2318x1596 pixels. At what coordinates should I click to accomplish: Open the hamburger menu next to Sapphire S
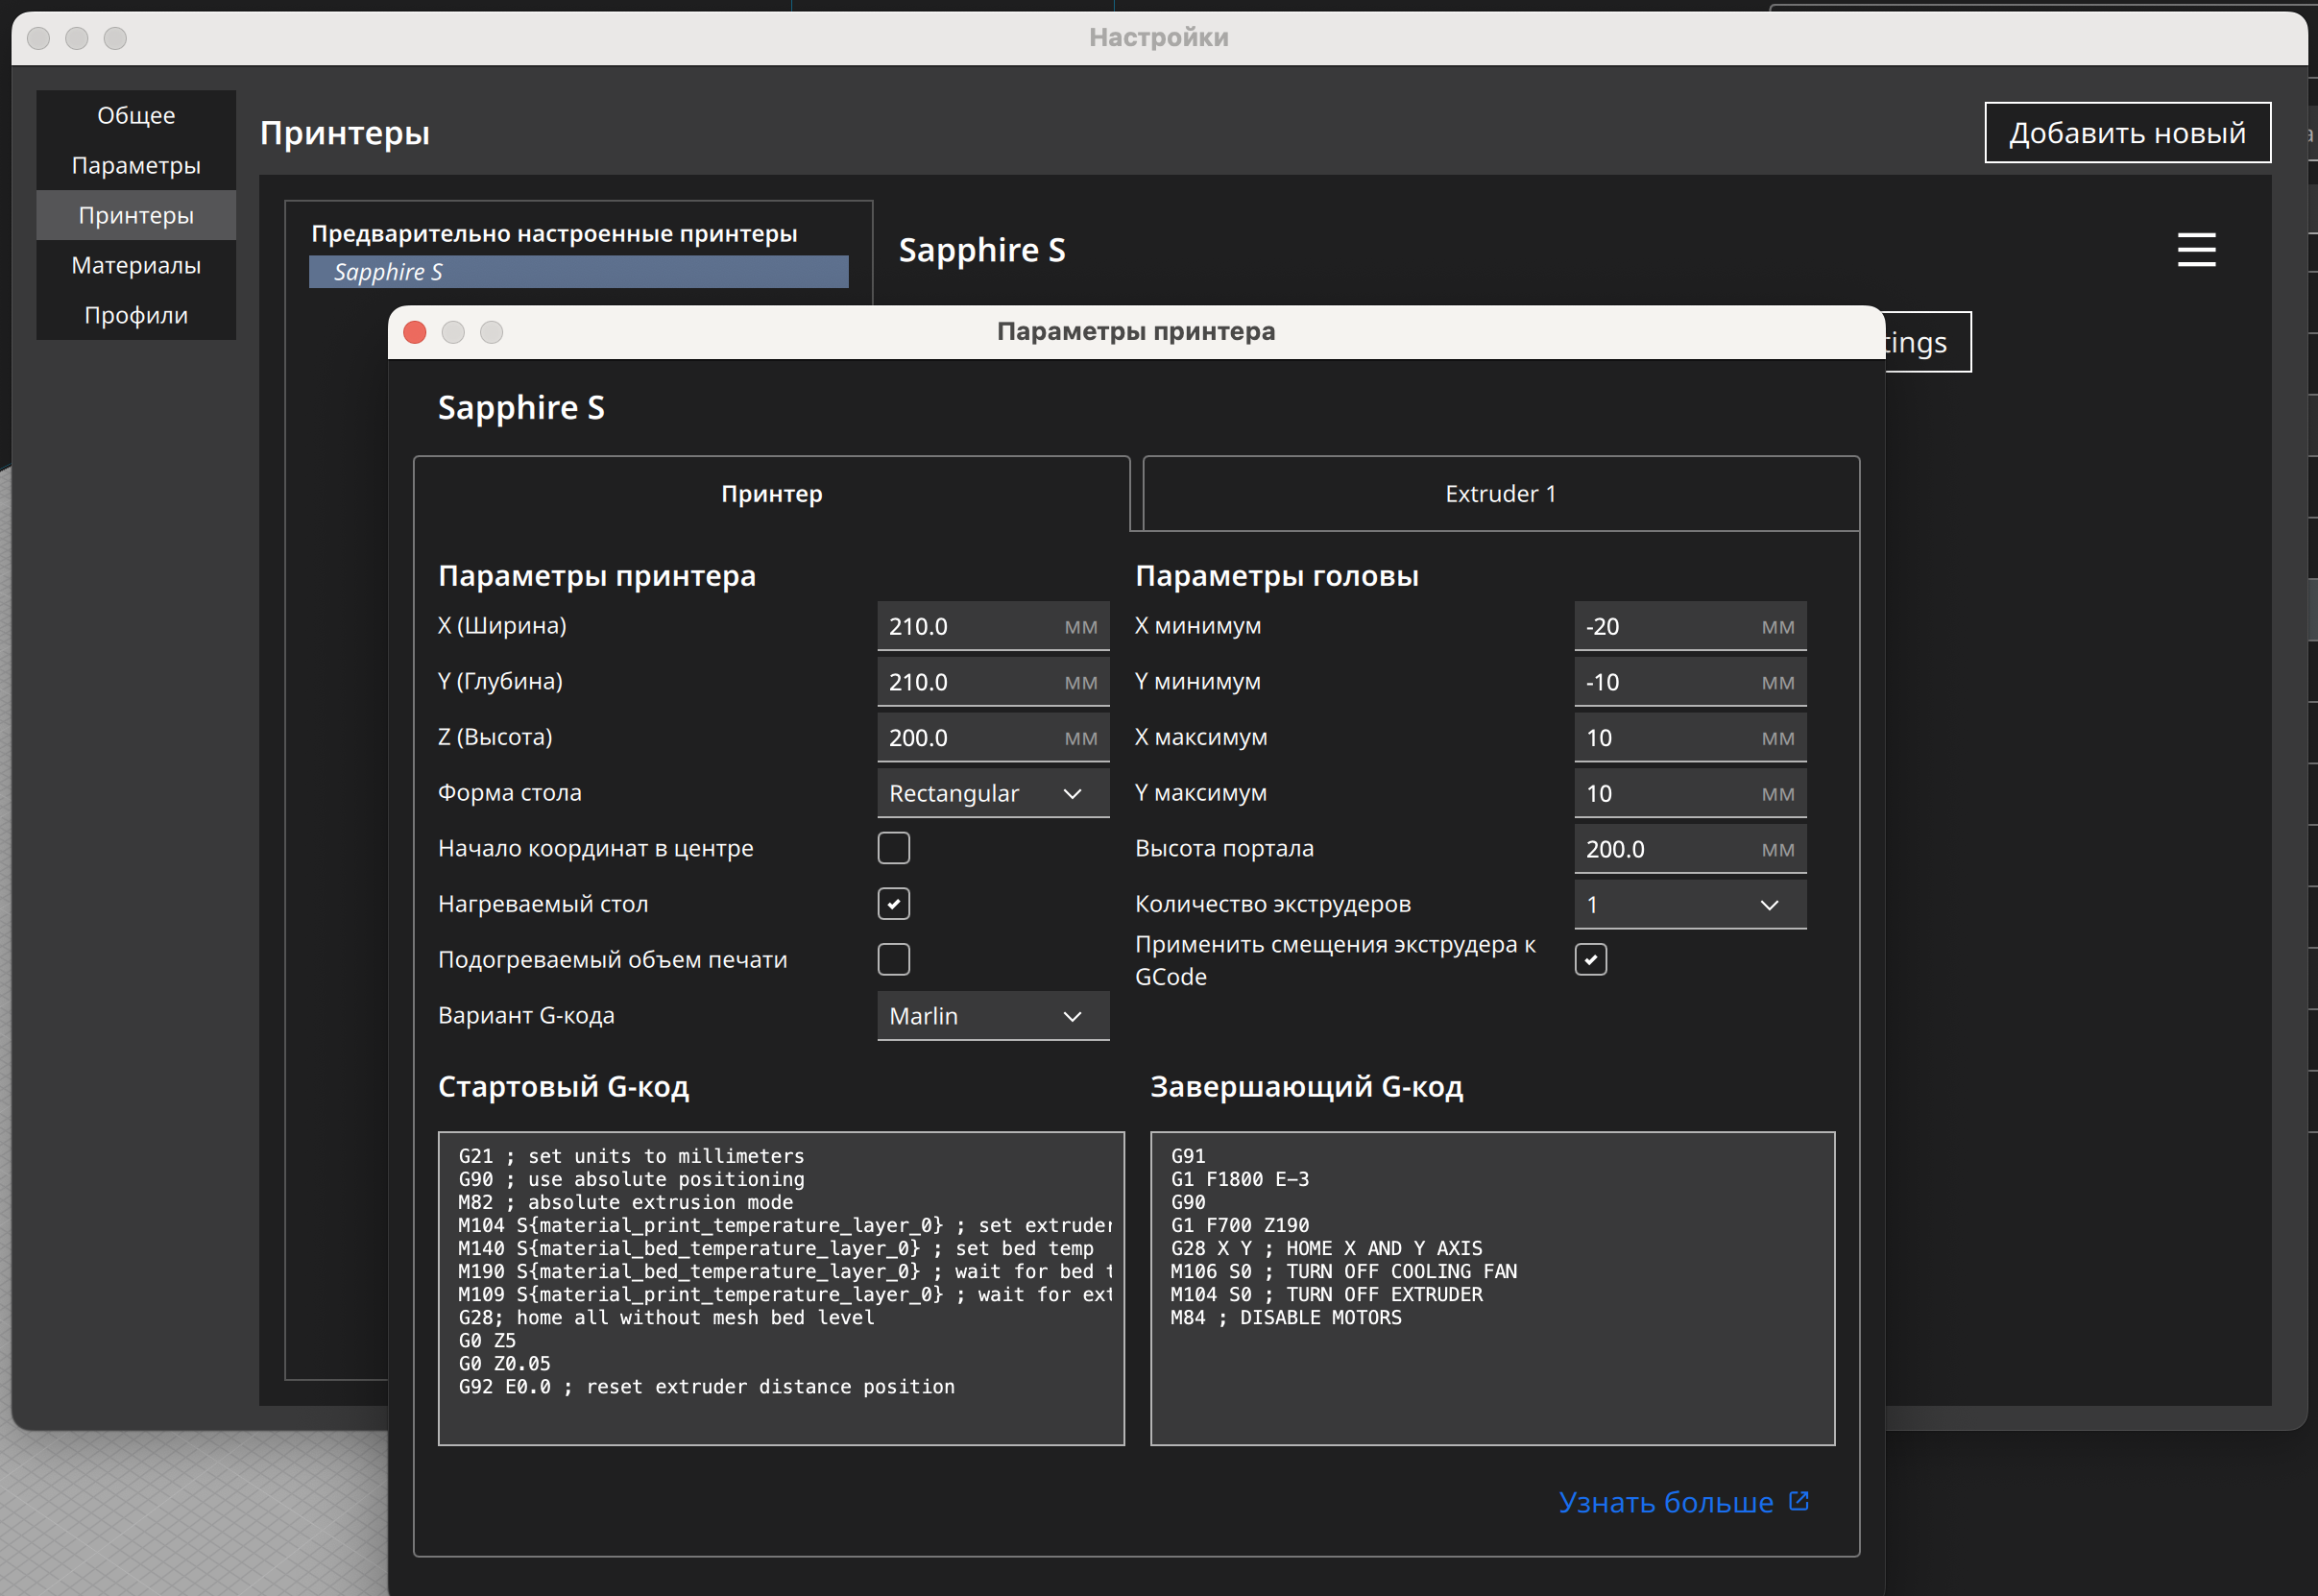click(x=2196, y=249)
